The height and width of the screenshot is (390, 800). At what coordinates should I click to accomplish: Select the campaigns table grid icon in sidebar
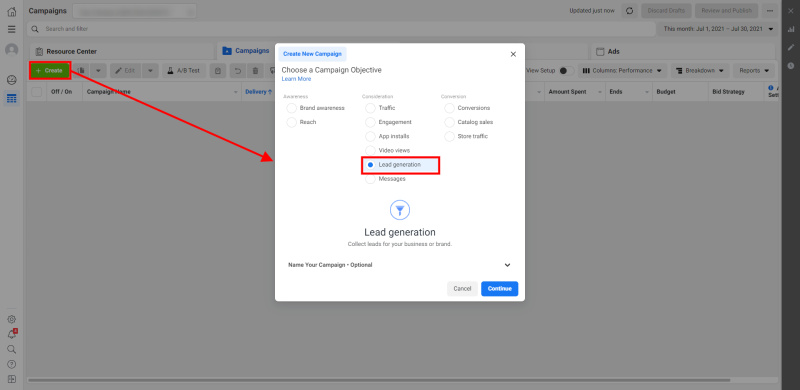coord(11,98)
